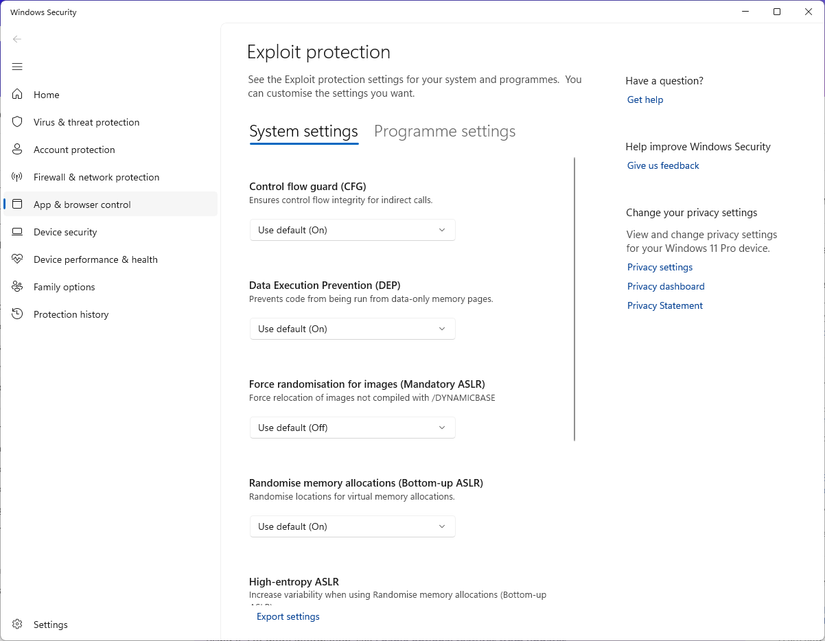Screen dimensions: 825x641
Task: Expand the Bottom-up ASLR options
Action: click(351, 526)
